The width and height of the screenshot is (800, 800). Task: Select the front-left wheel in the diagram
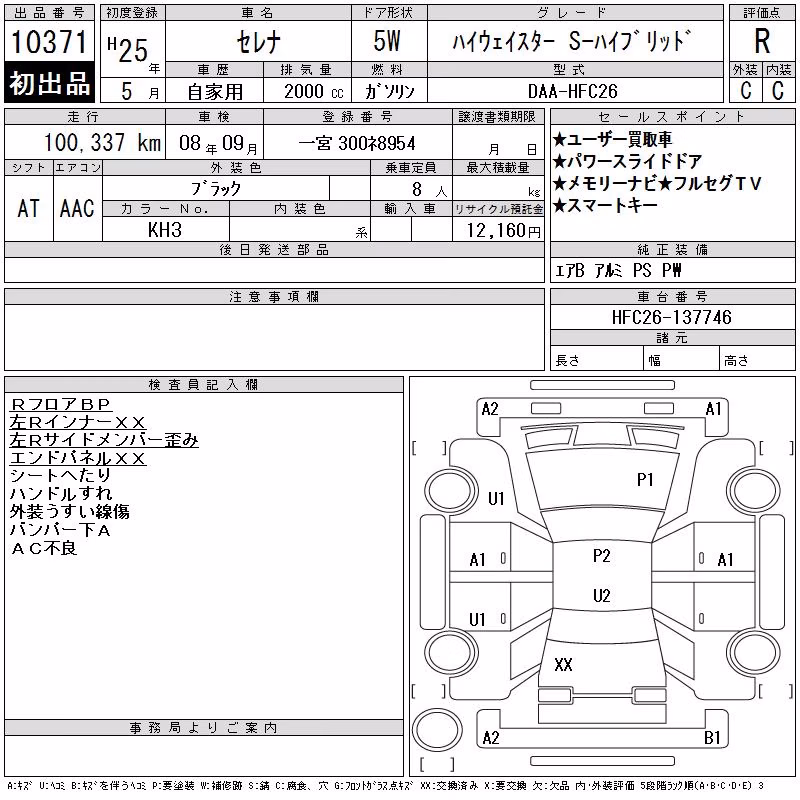coord(451,491)
